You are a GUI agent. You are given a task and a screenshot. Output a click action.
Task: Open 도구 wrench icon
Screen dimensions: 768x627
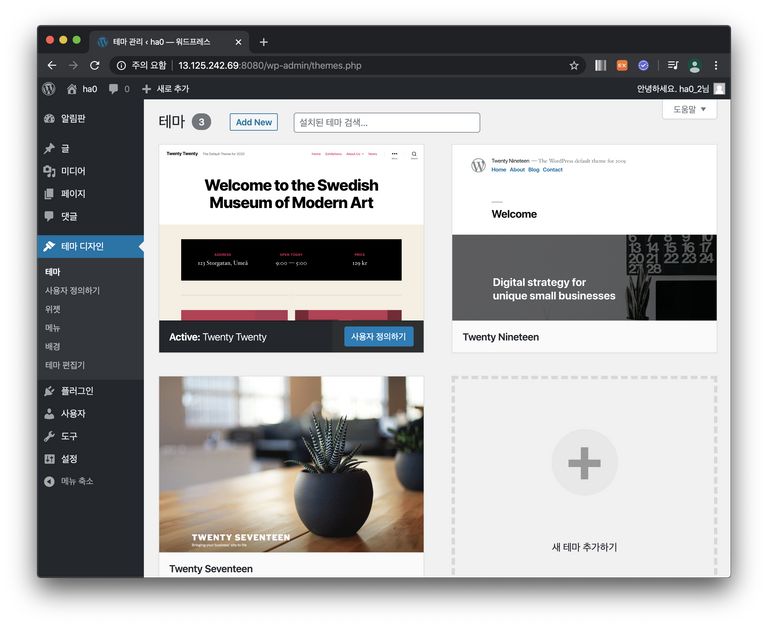click(x=49, y=436)
